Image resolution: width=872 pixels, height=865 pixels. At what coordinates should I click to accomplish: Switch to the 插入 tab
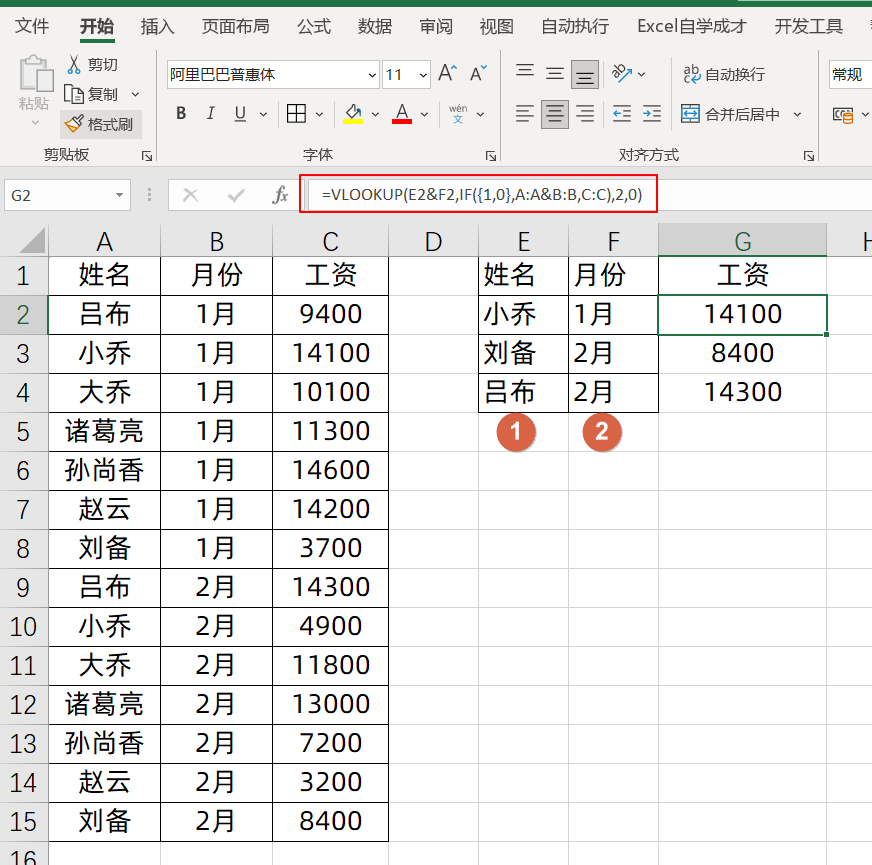point(157,26)
